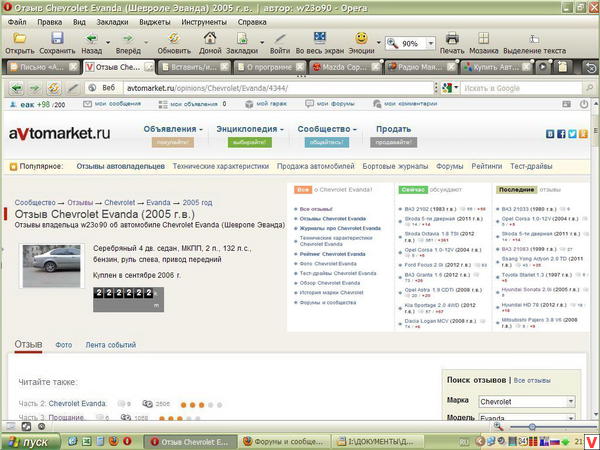Open the Все отзывы link in search box
The height and width of the screenshot is (450, 600).
click(x=532, y=380)
